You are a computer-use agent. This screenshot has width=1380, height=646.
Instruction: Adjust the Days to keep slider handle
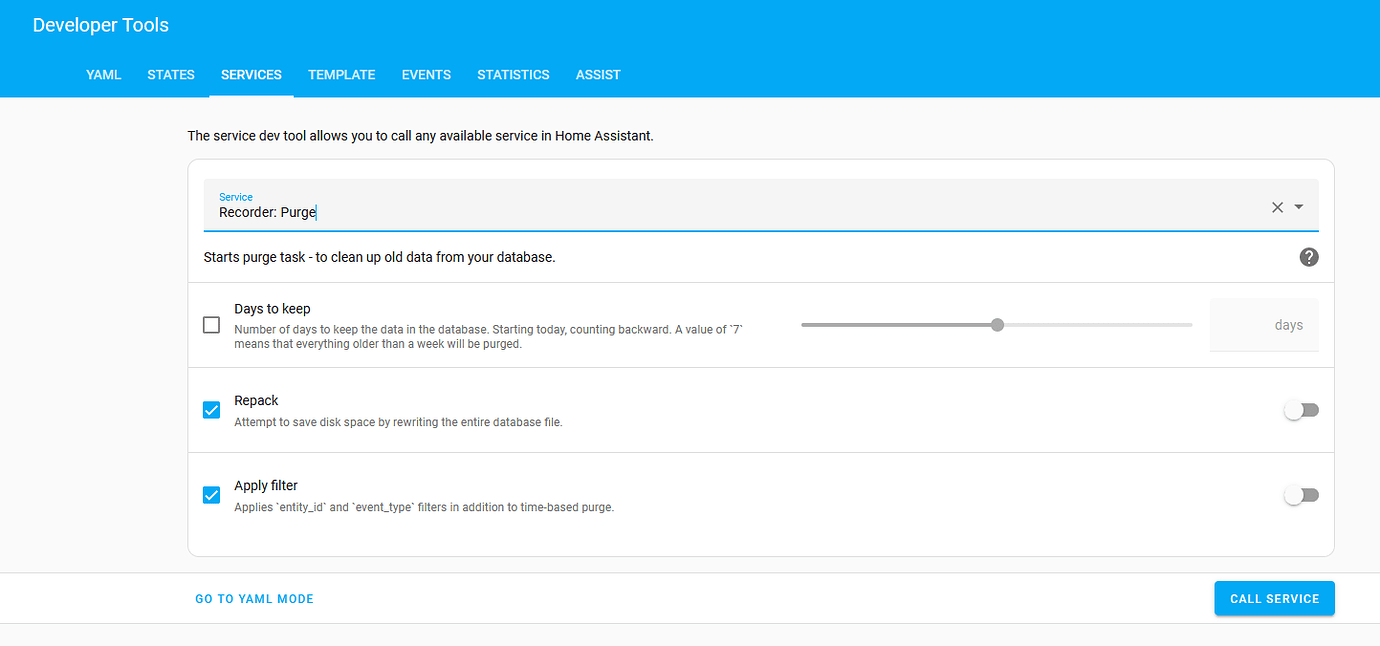coord(997,324)
